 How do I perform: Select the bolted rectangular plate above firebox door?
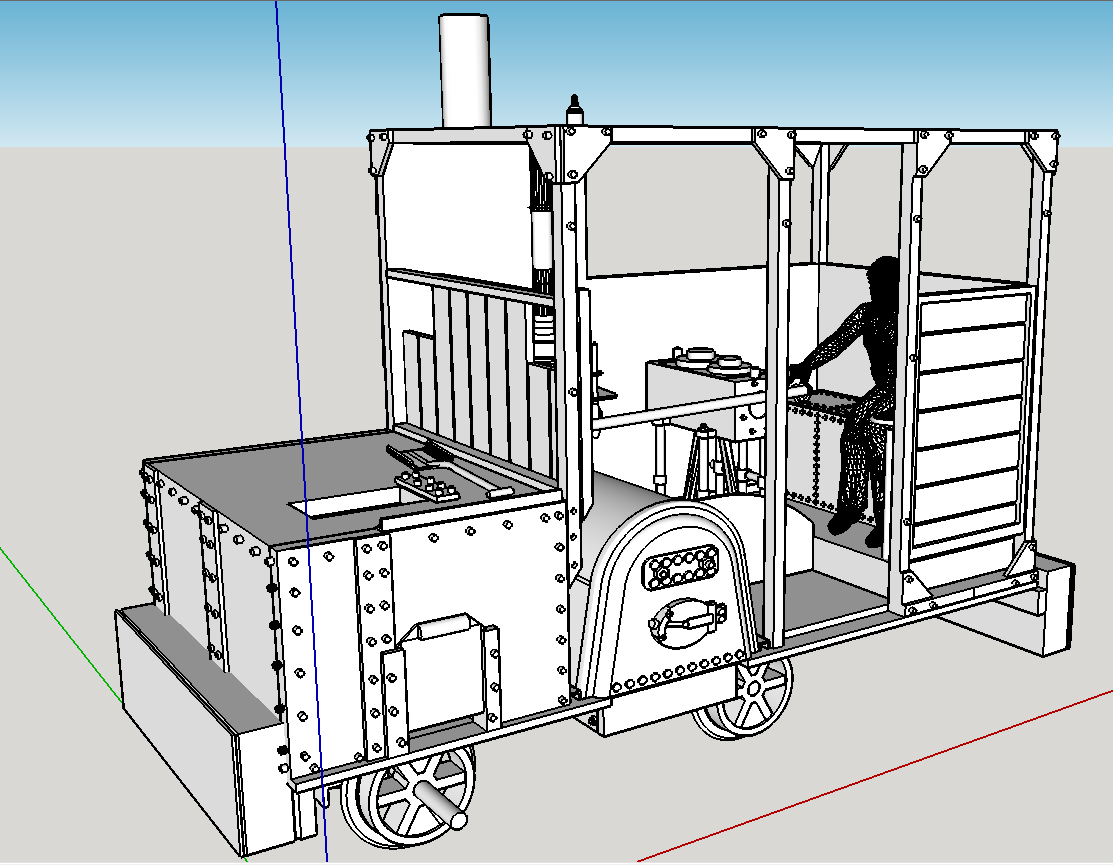point(680,567)
